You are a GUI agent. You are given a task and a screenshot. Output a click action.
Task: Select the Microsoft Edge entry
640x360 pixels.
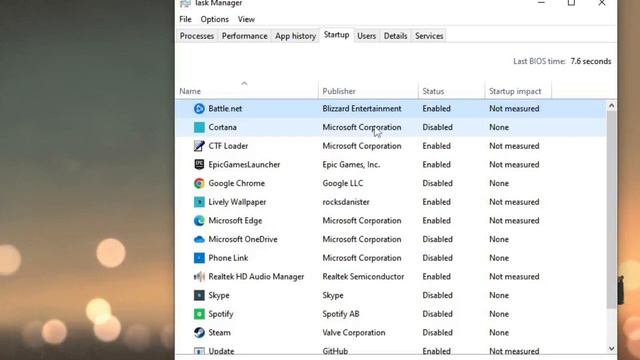(235, 220)
